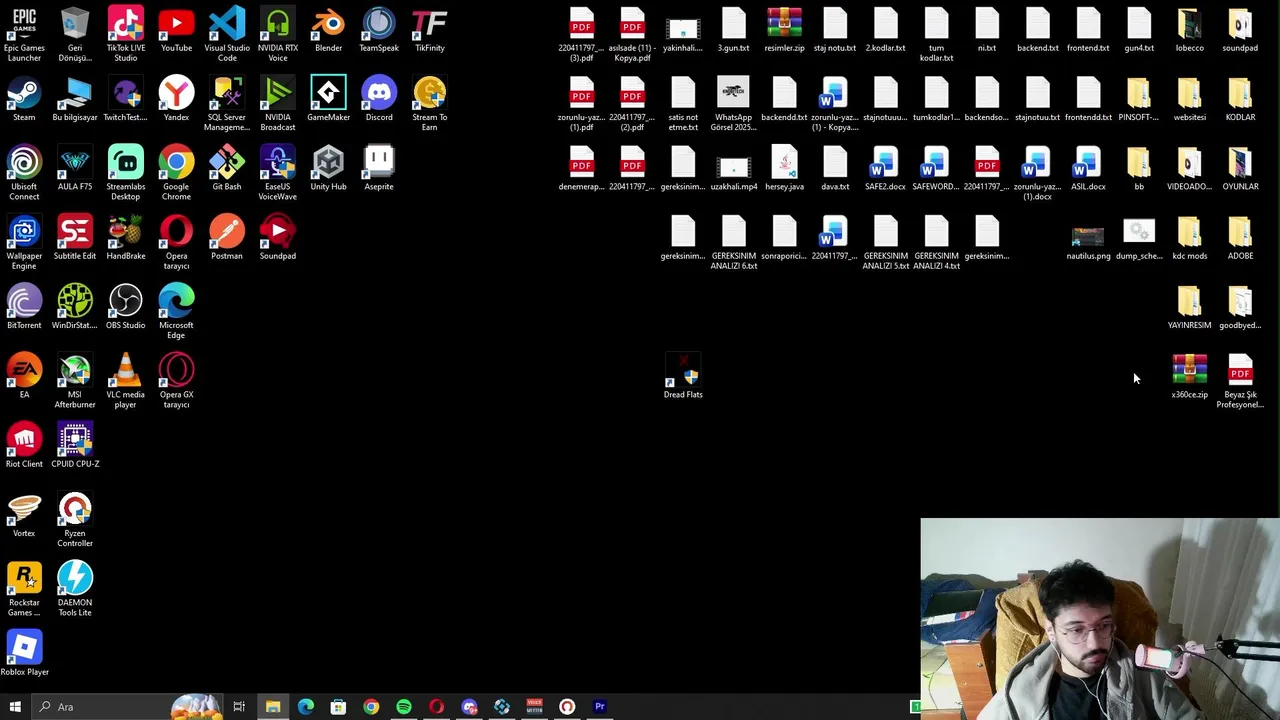Select the GameMaker desktop icon

(328, 99)
